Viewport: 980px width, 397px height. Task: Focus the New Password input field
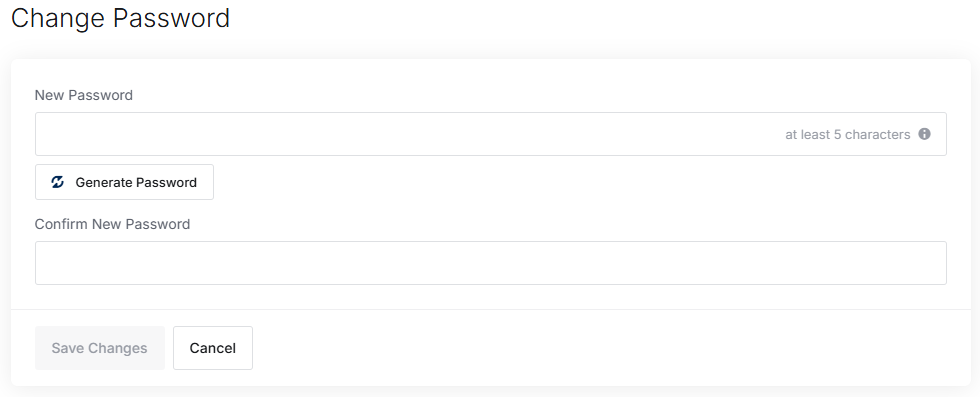point(491,134)
